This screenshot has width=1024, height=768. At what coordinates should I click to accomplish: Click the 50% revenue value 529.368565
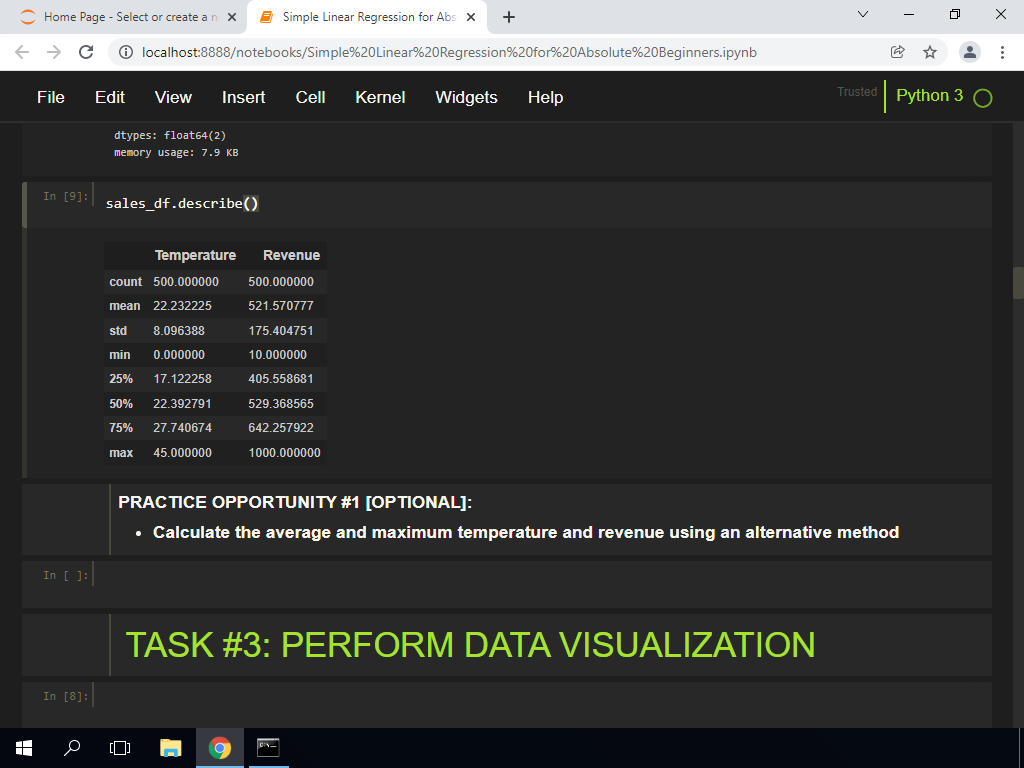click(281, 404)
